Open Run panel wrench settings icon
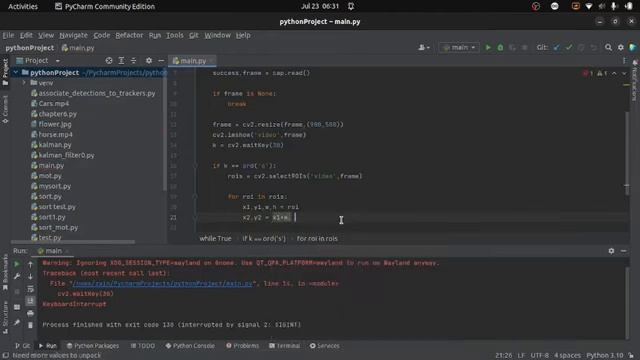The height and width of the screenshot is (360, 640). coord(17,276)
